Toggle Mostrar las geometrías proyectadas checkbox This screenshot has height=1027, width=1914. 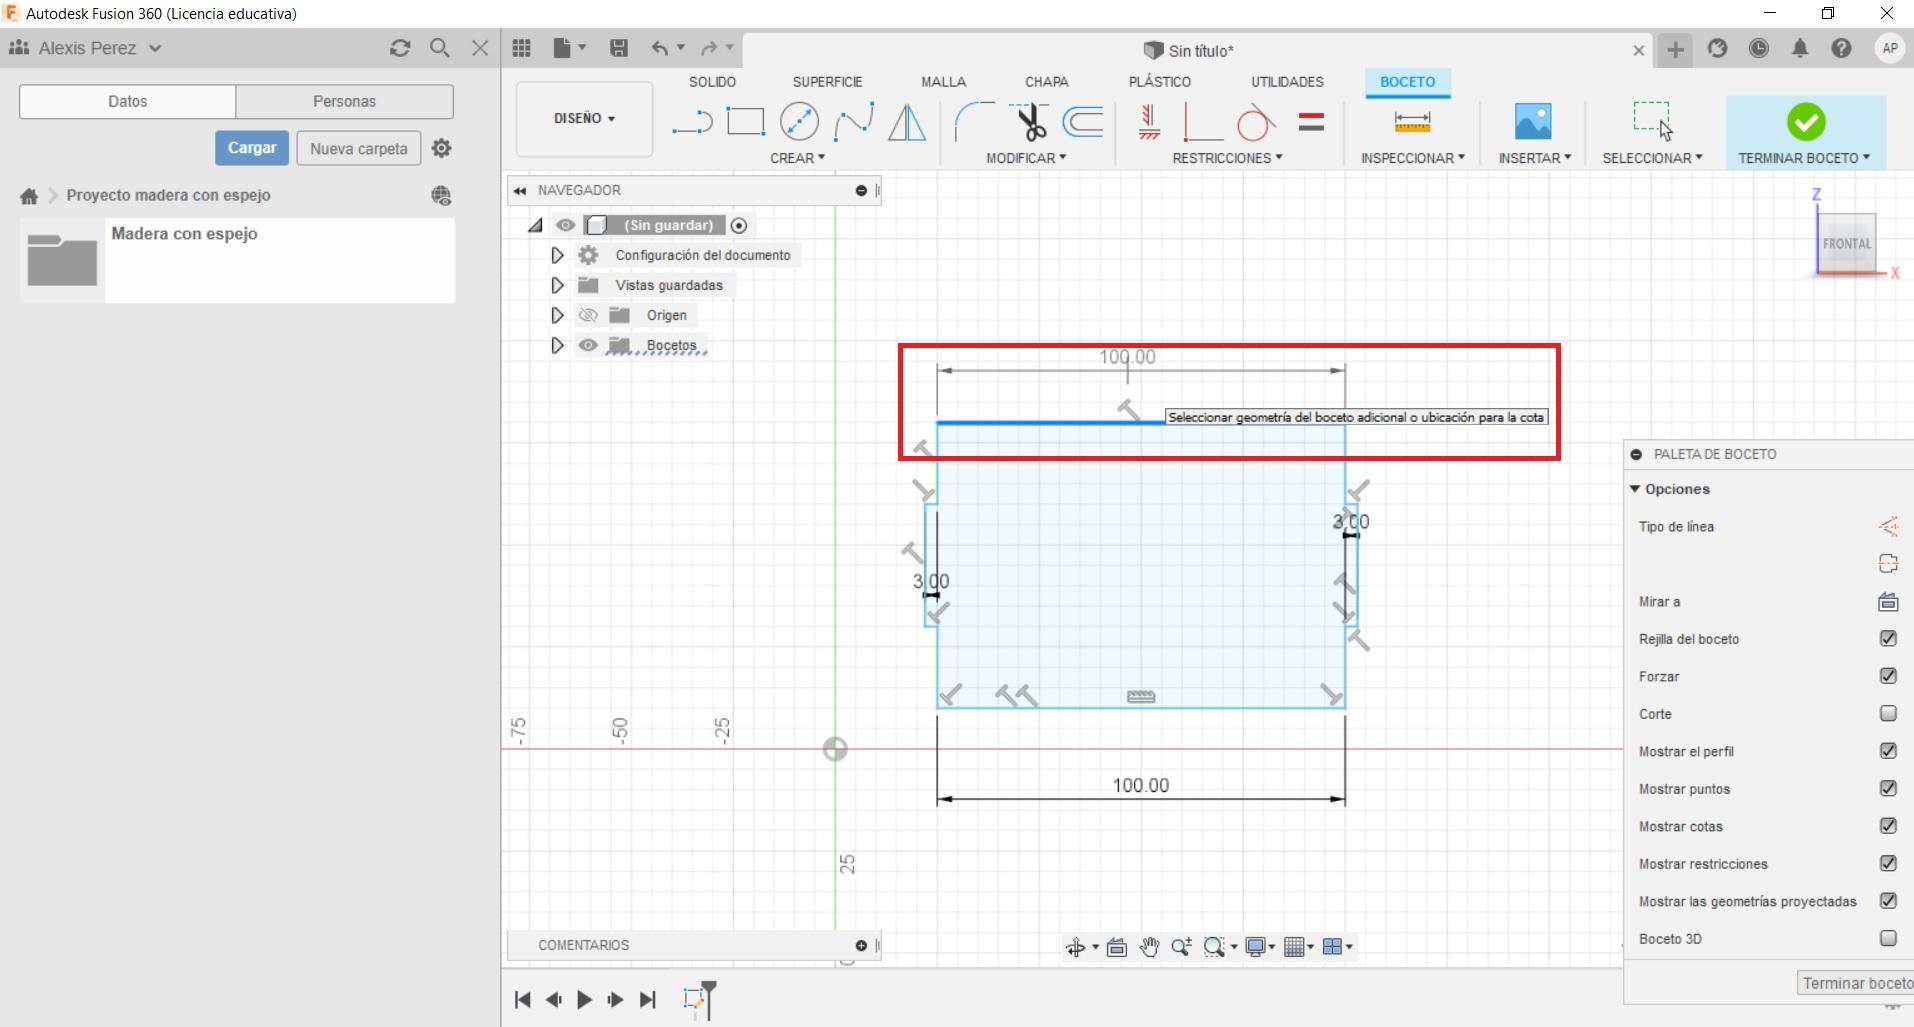click(x=1888, y=901)
